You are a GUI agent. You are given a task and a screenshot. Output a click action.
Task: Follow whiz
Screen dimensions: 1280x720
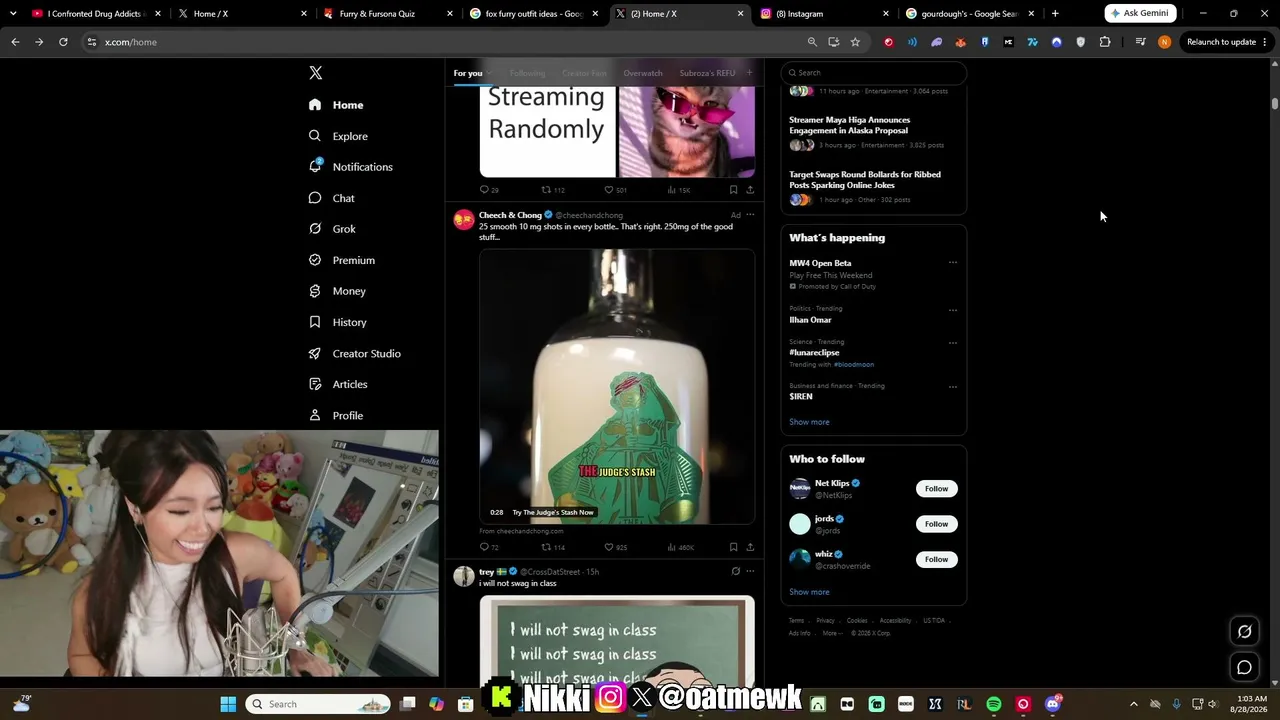point(936,559)
